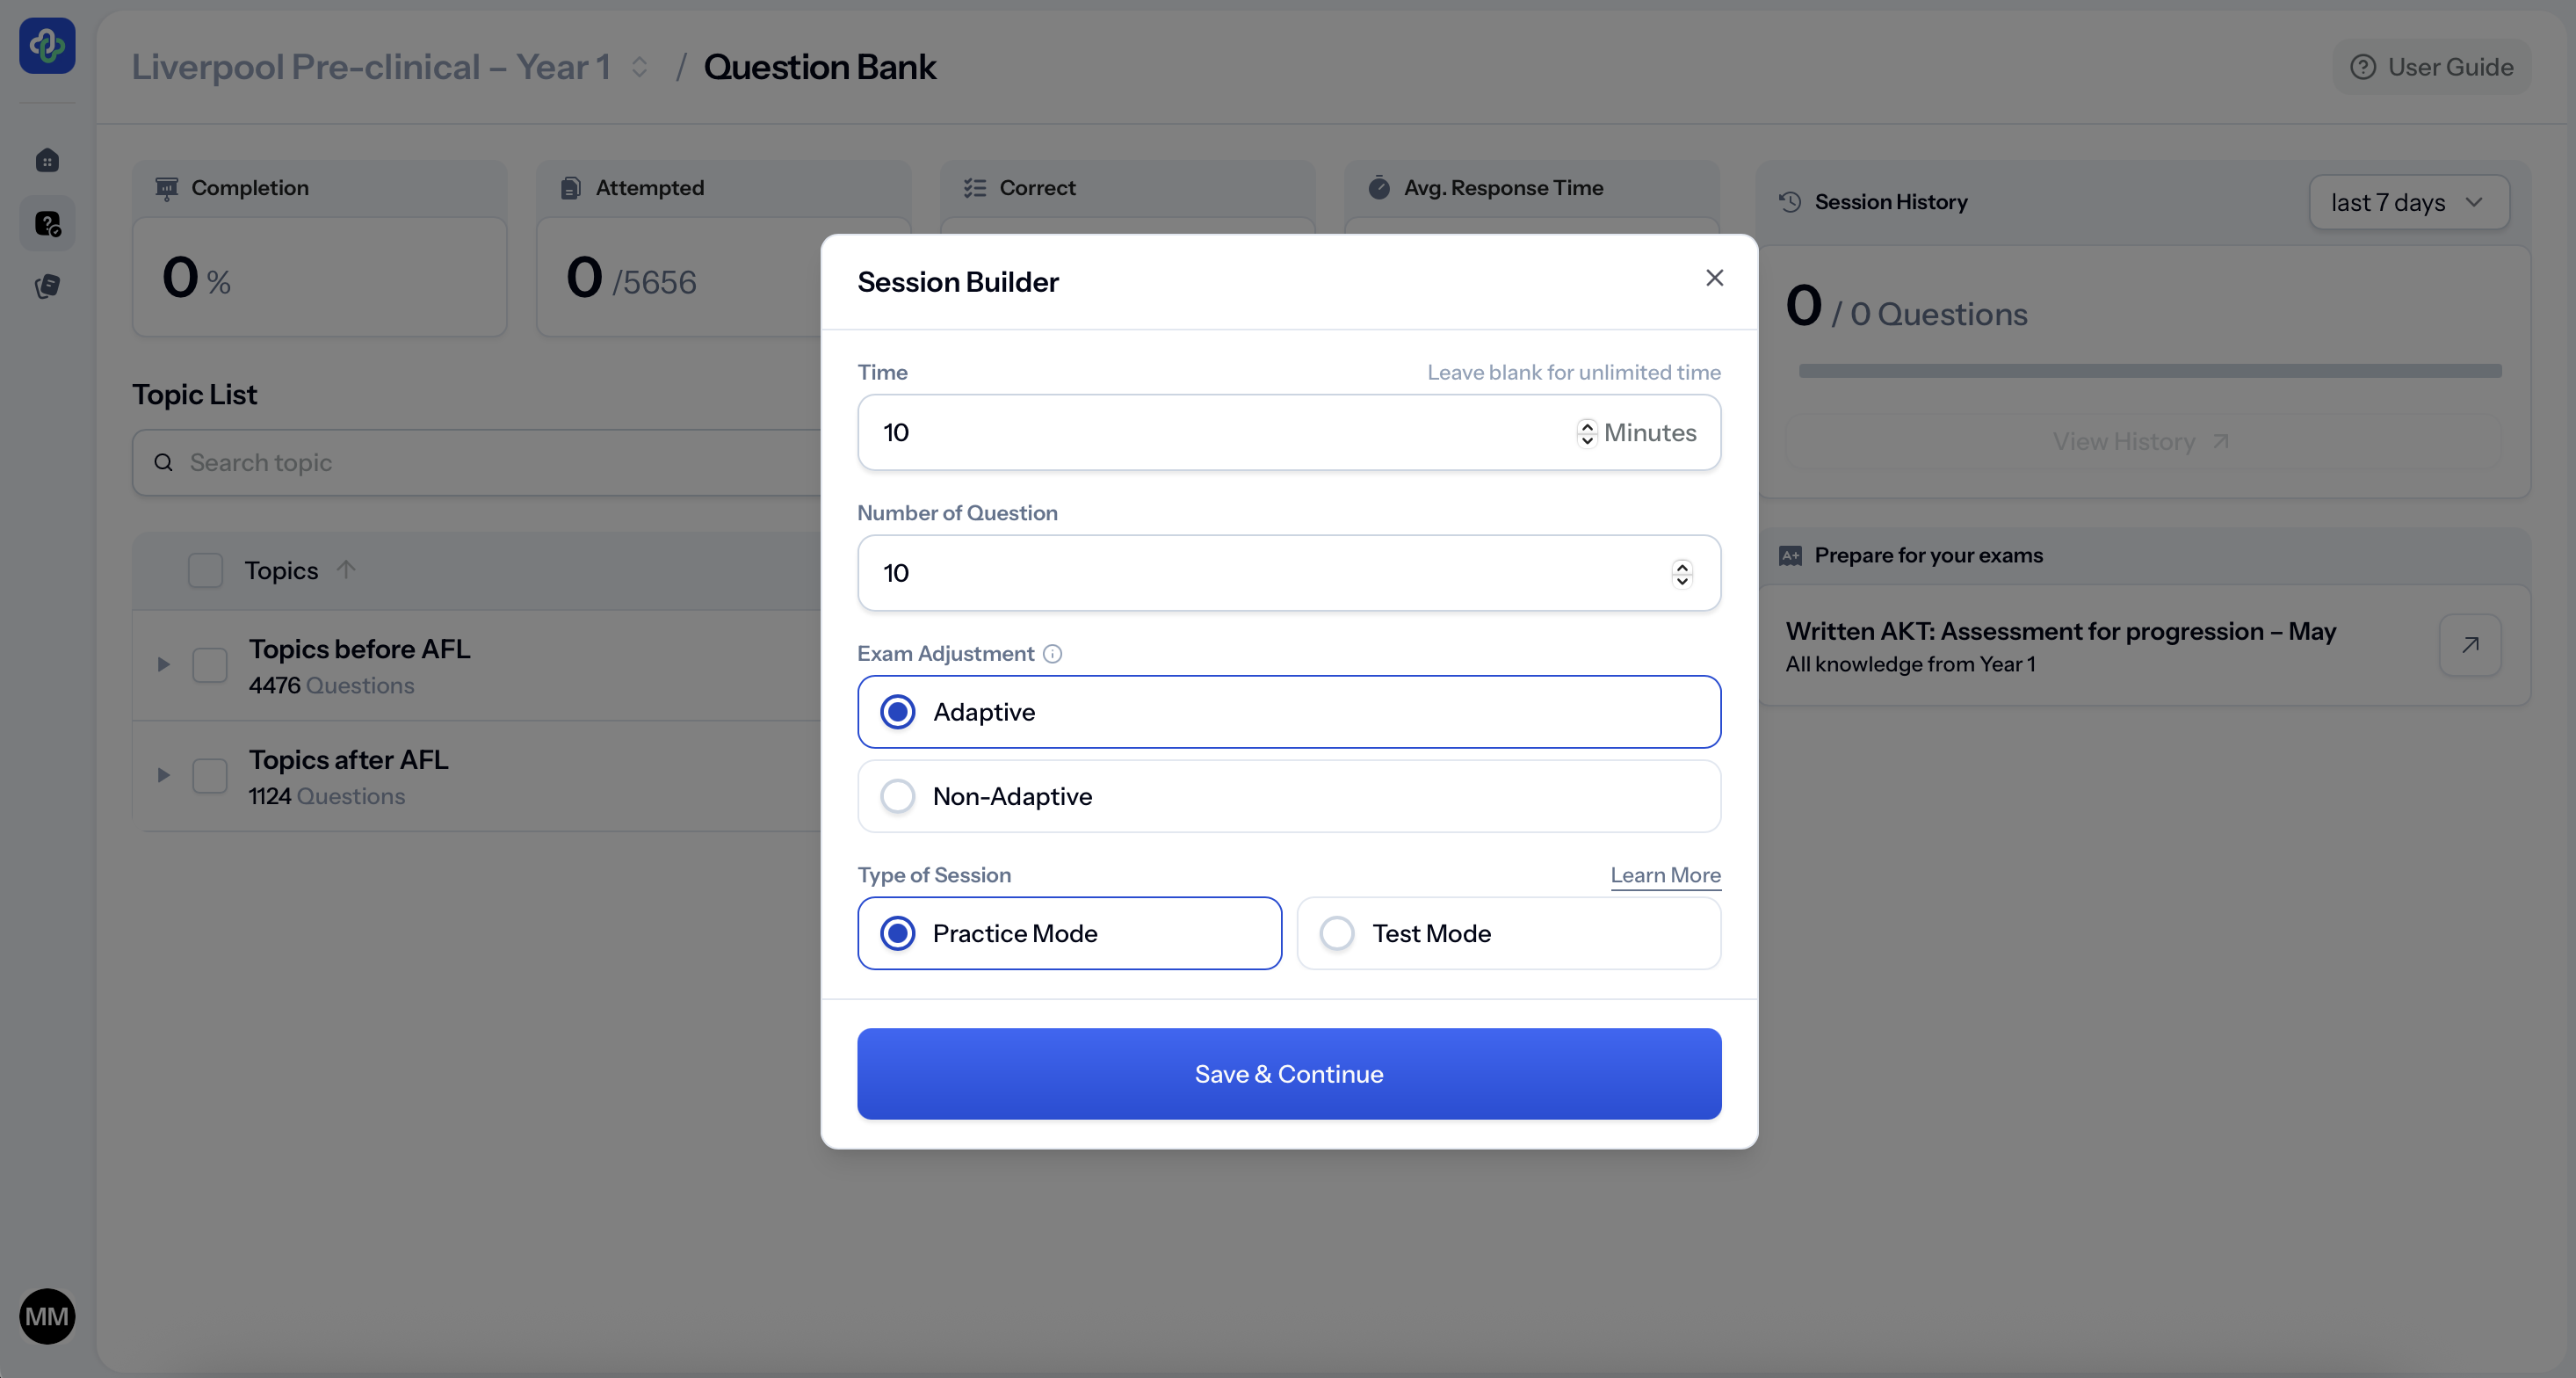This screenshot has height=1378, width=2576.
Task: Expand the Topics after AFL group
Action: point(164,775)
